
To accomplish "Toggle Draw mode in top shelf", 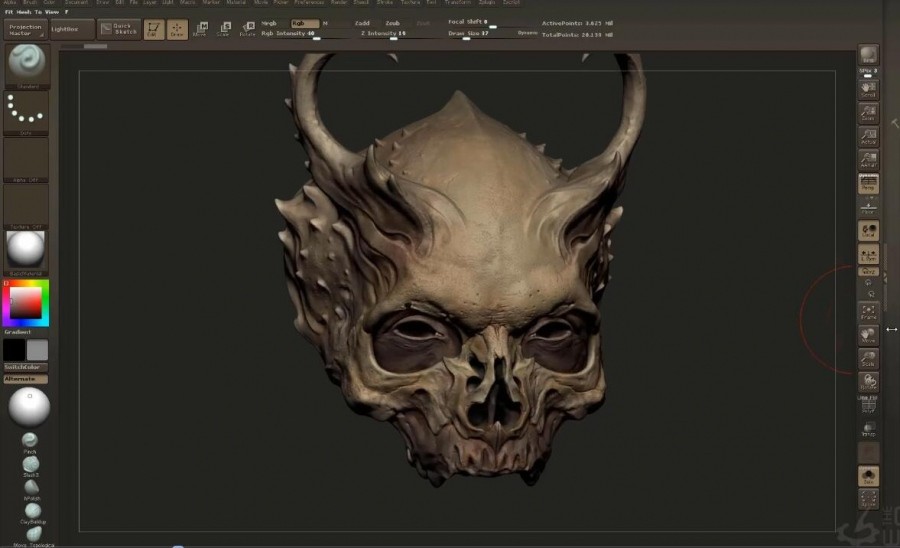I will coord(177,29).
